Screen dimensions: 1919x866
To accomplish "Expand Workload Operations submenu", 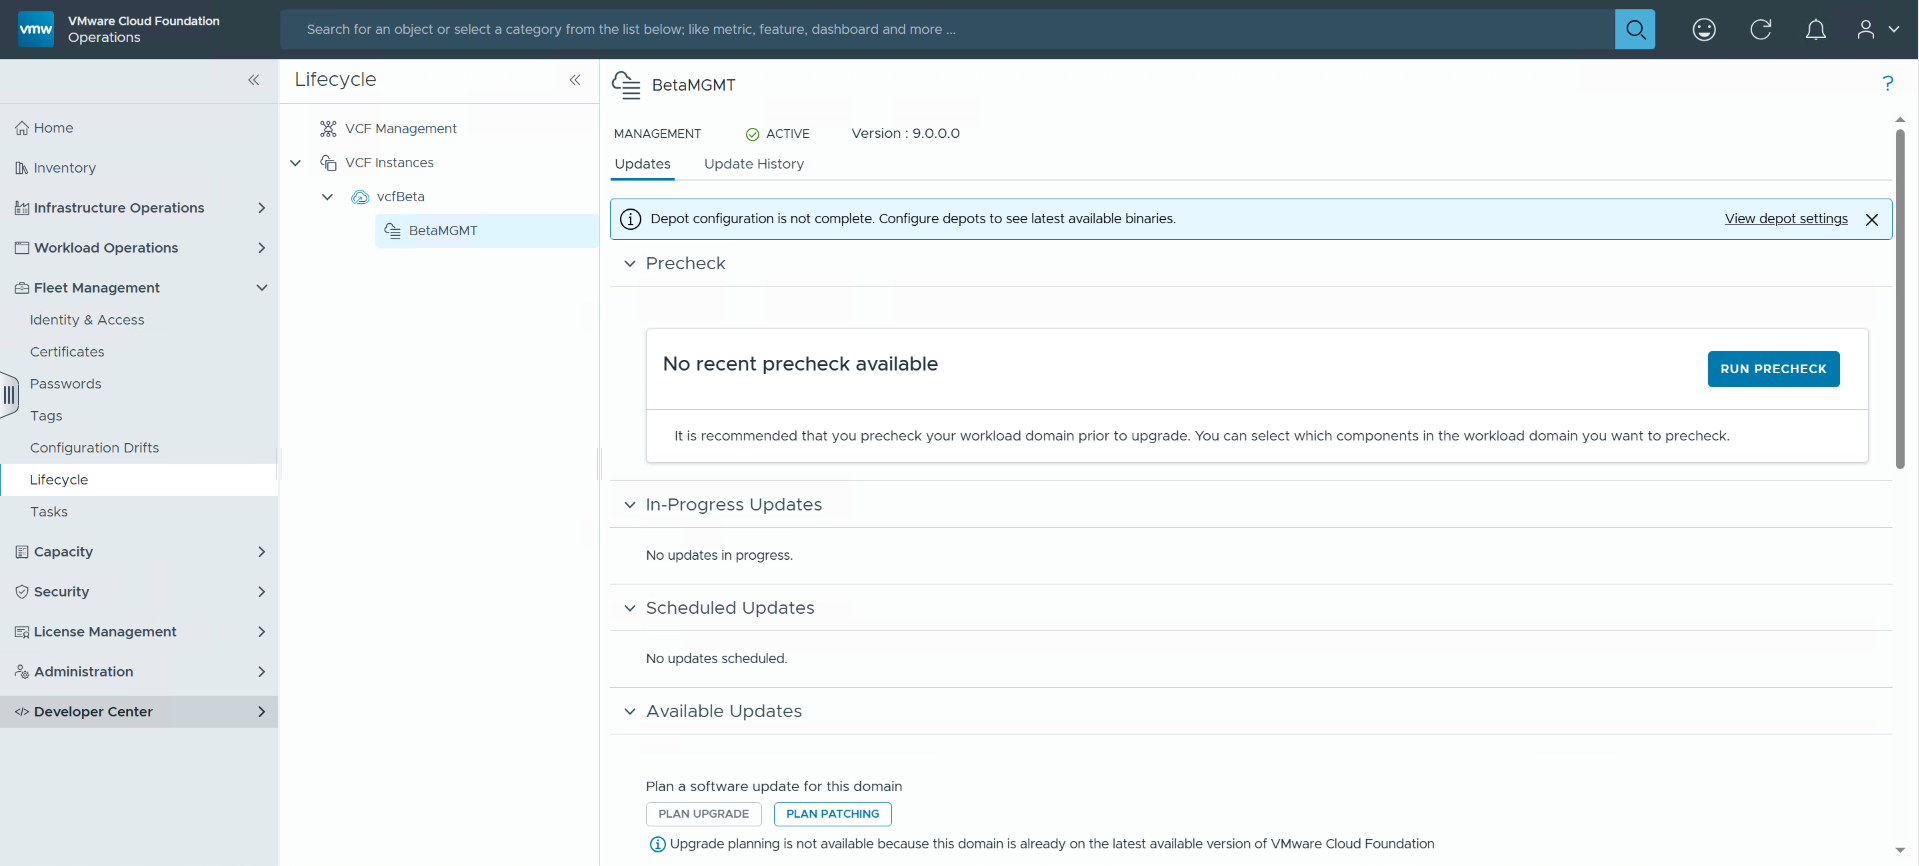I will (262, 248).
